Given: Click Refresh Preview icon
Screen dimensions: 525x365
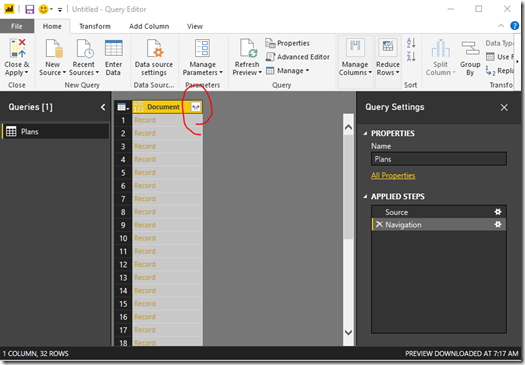Looking at the screenshot, I should (x=248, y=48).
